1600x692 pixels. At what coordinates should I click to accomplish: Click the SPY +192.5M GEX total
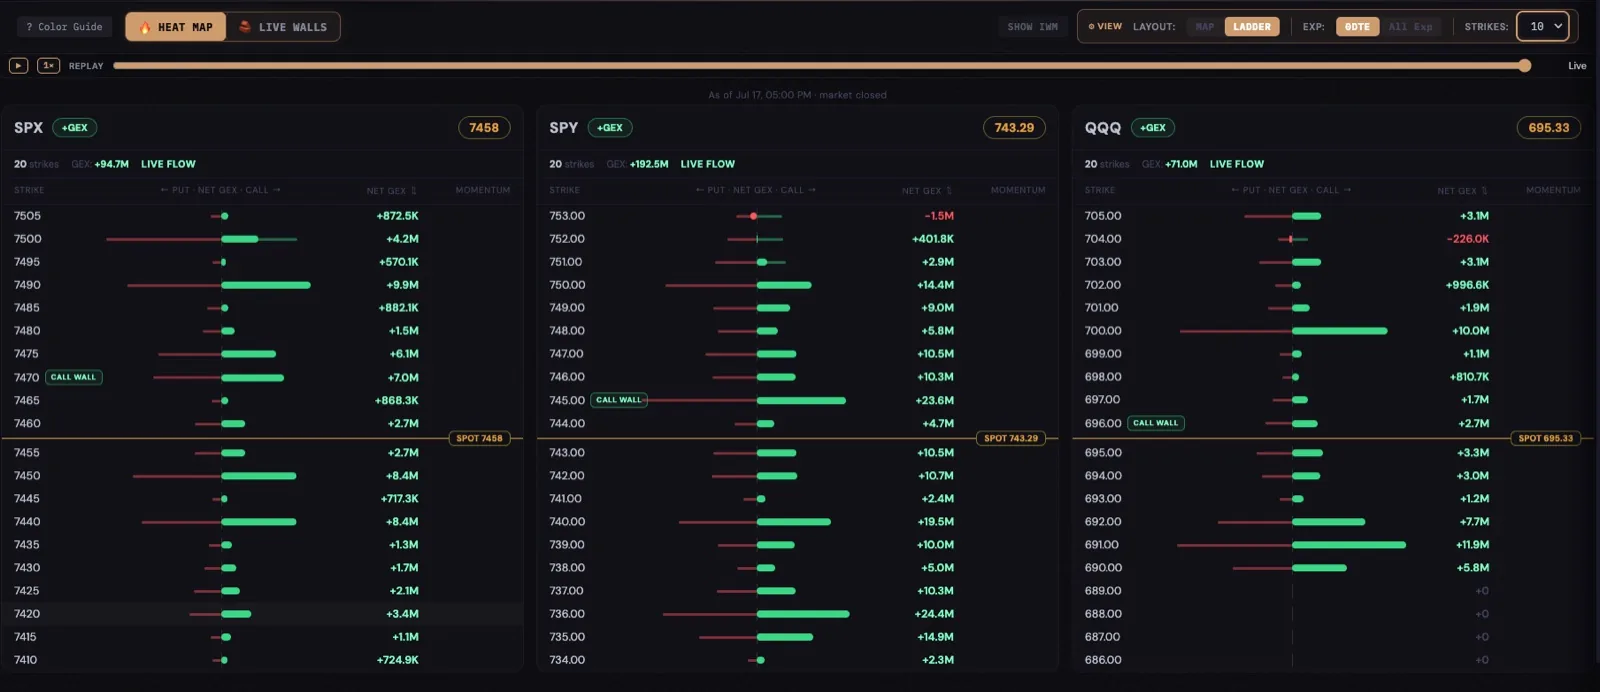tap(649, 164)
